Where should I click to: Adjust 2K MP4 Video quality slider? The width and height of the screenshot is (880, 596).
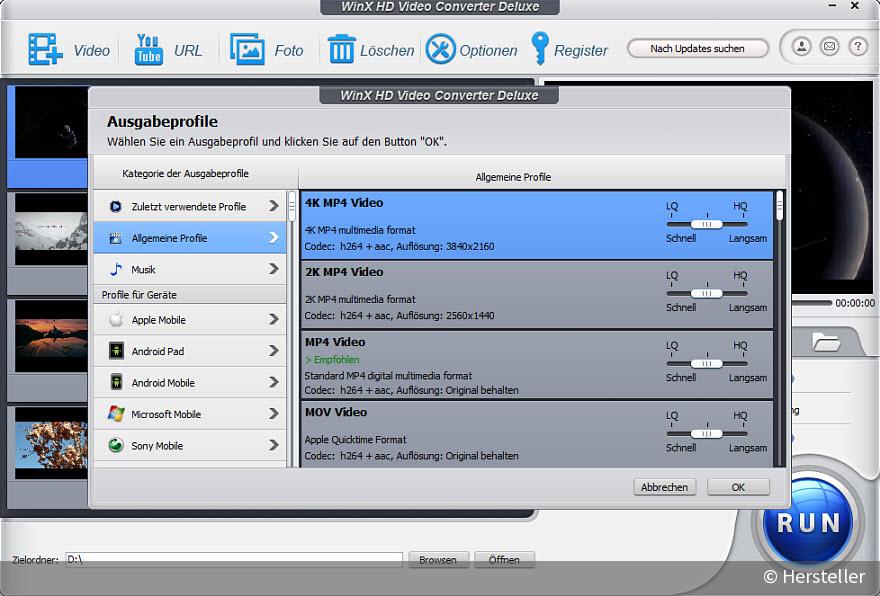[707, 294]
